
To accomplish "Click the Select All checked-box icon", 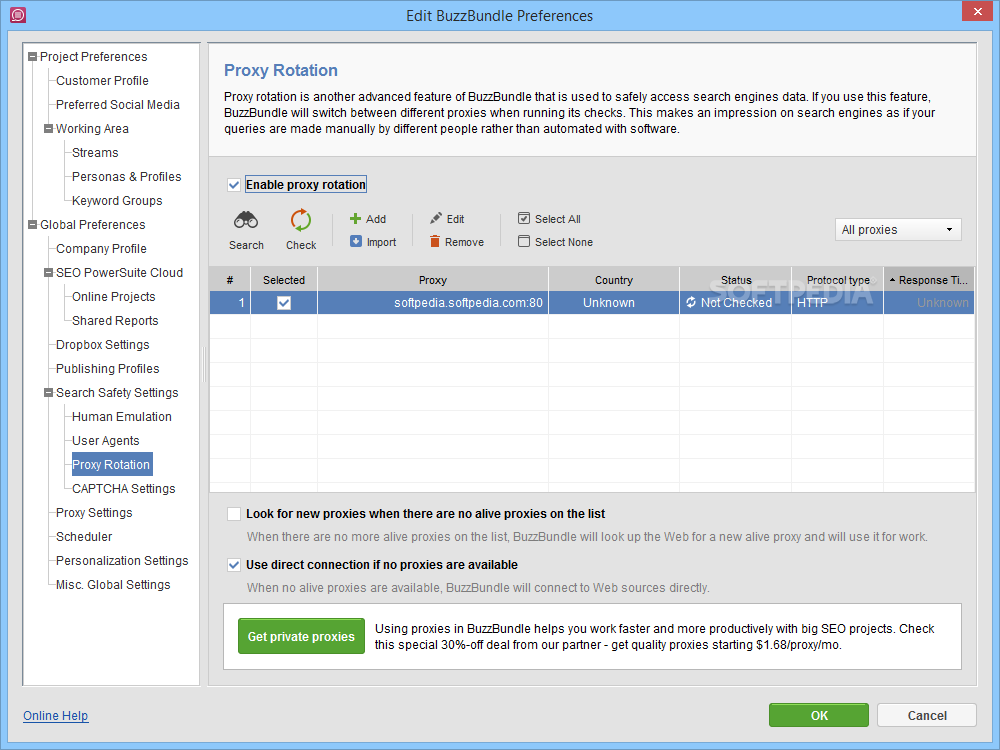I will (524, 219).
